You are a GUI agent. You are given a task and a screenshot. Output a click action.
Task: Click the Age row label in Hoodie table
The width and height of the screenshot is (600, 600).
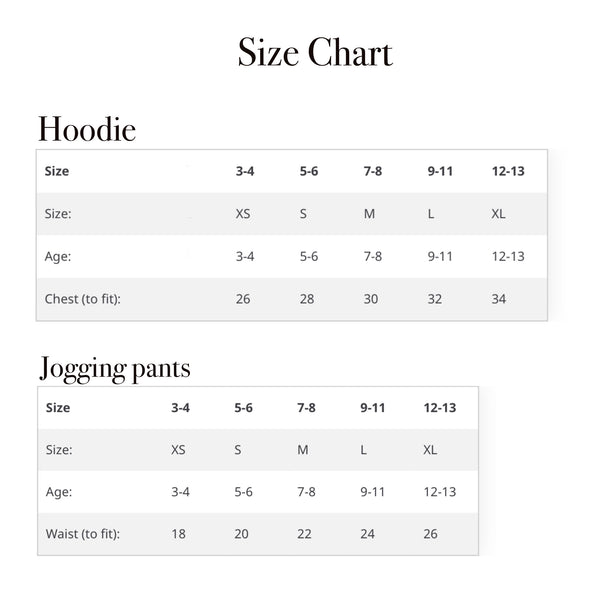(x=58, y=256)
